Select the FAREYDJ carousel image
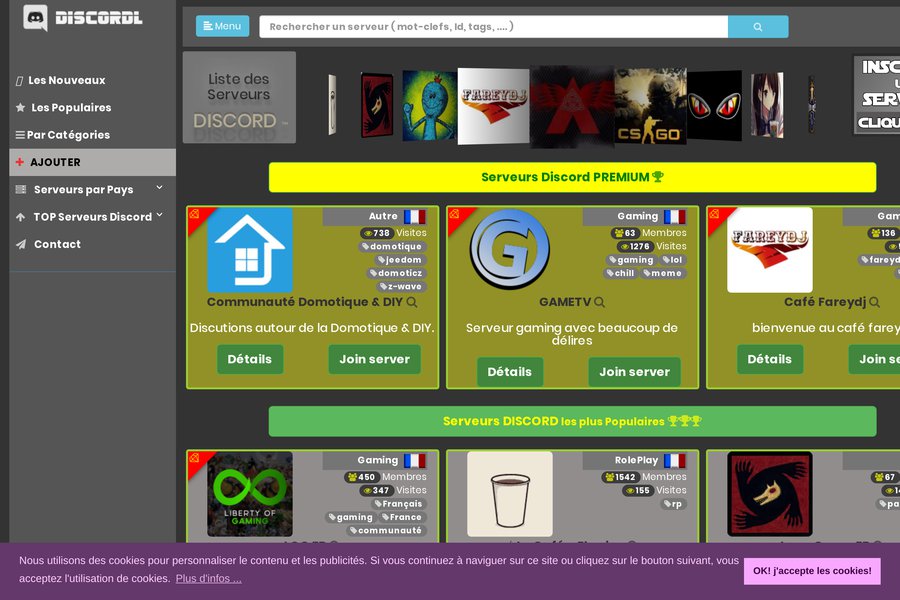This screenshot has height=600, width=900. [x=494, y=106]
